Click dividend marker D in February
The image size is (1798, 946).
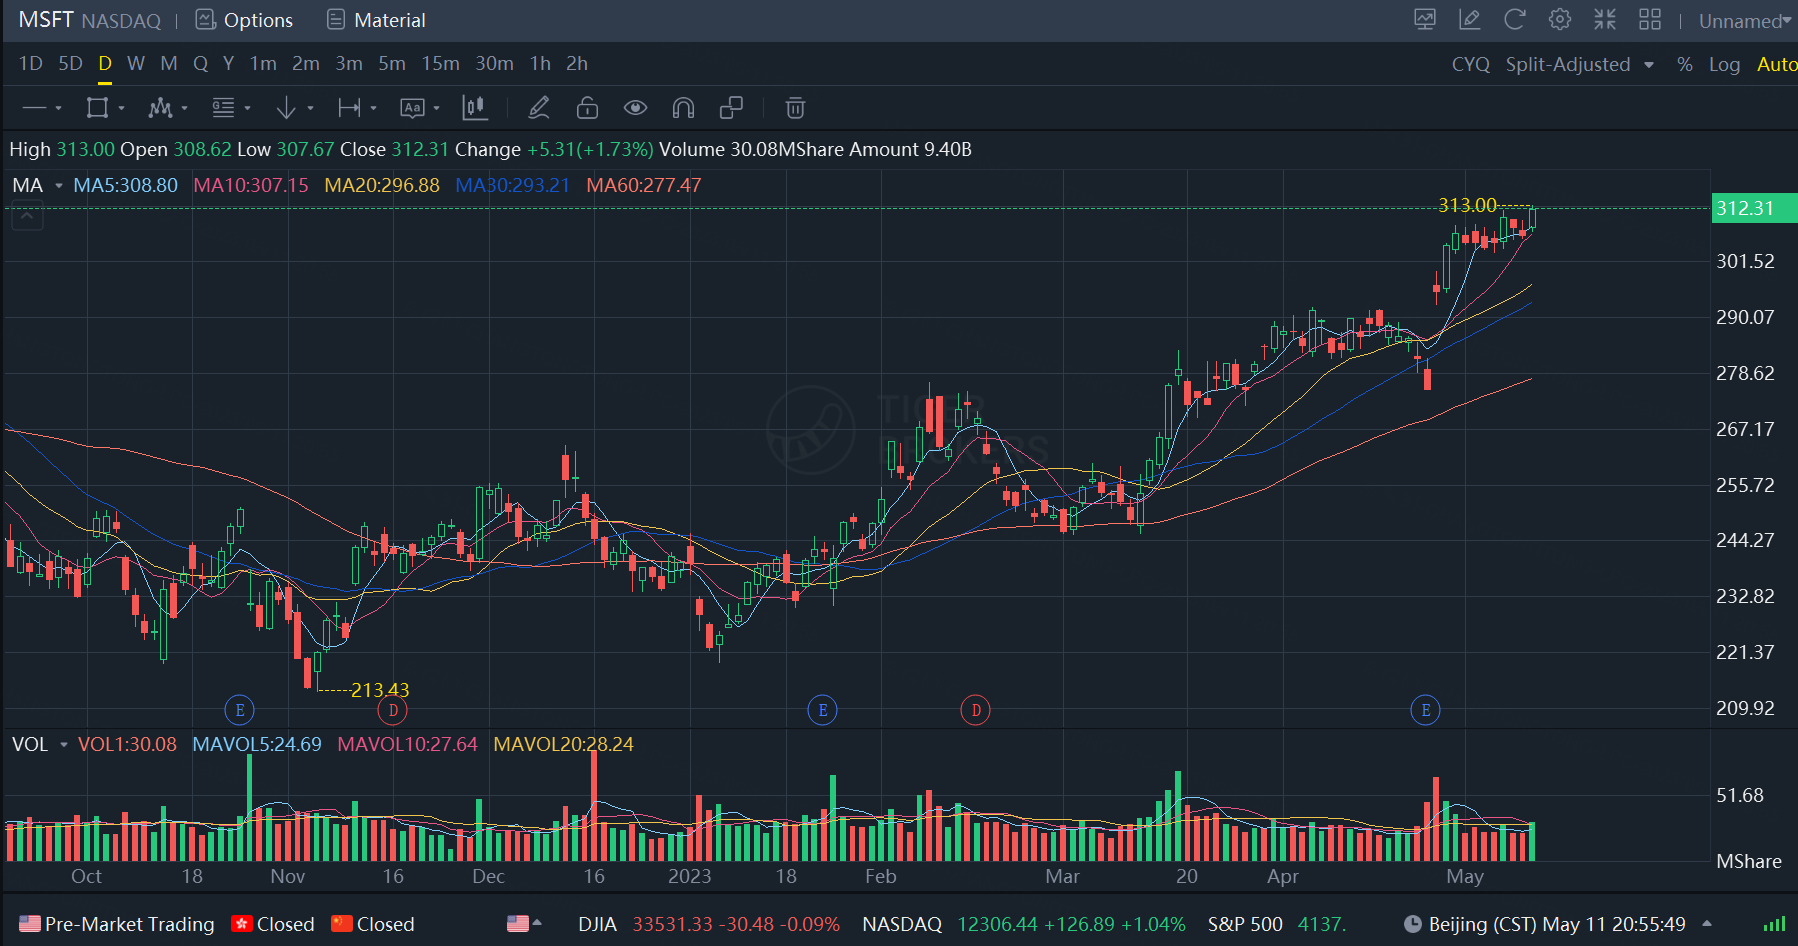coord(976,710)
